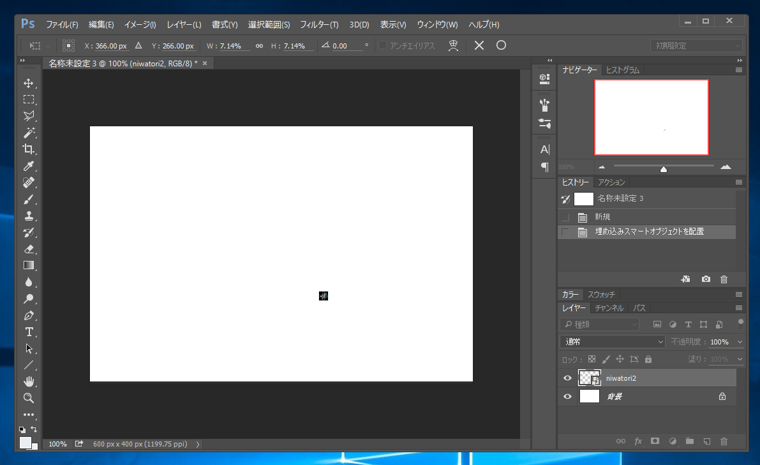Select the Zoom tool in toolbar
This screenshot has height=465, width=760.
coord(29,398)
